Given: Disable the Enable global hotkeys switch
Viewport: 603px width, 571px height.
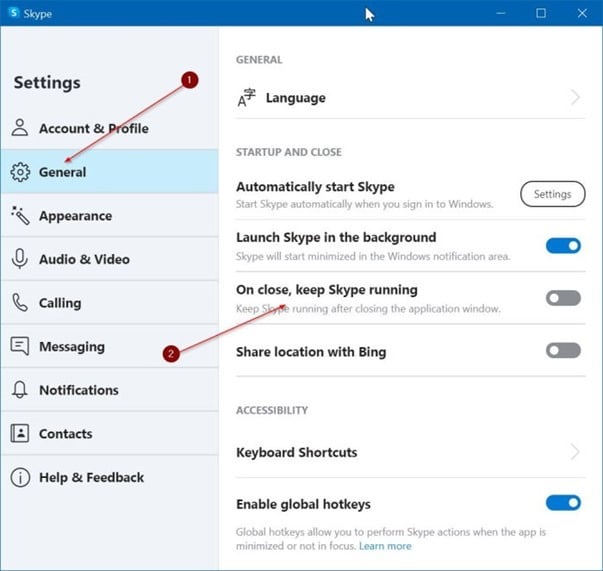Looking at the screenshot, I should (x=563, y=503).
